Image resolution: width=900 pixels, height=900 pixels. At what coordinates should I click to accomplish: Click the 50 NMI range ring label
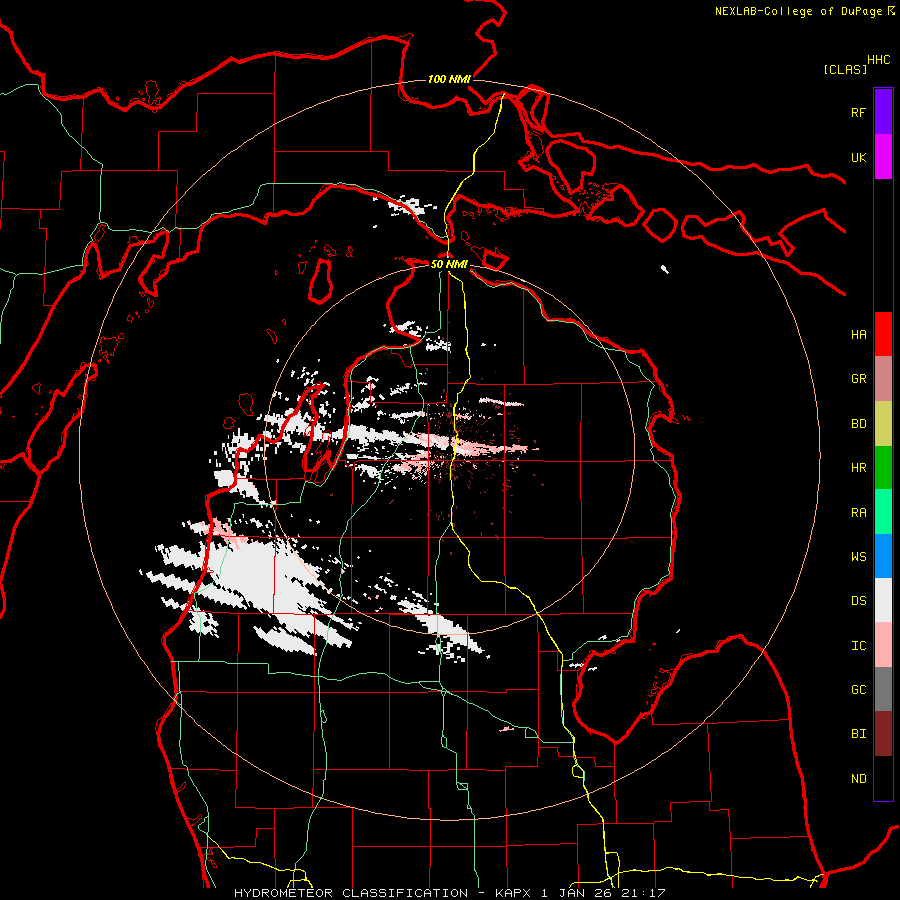click(x=449, y=264)
